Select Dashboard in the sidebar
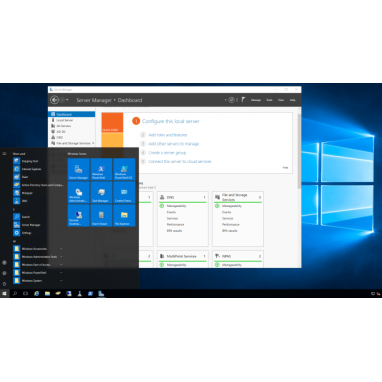382x382 pixels. point(72,114)
